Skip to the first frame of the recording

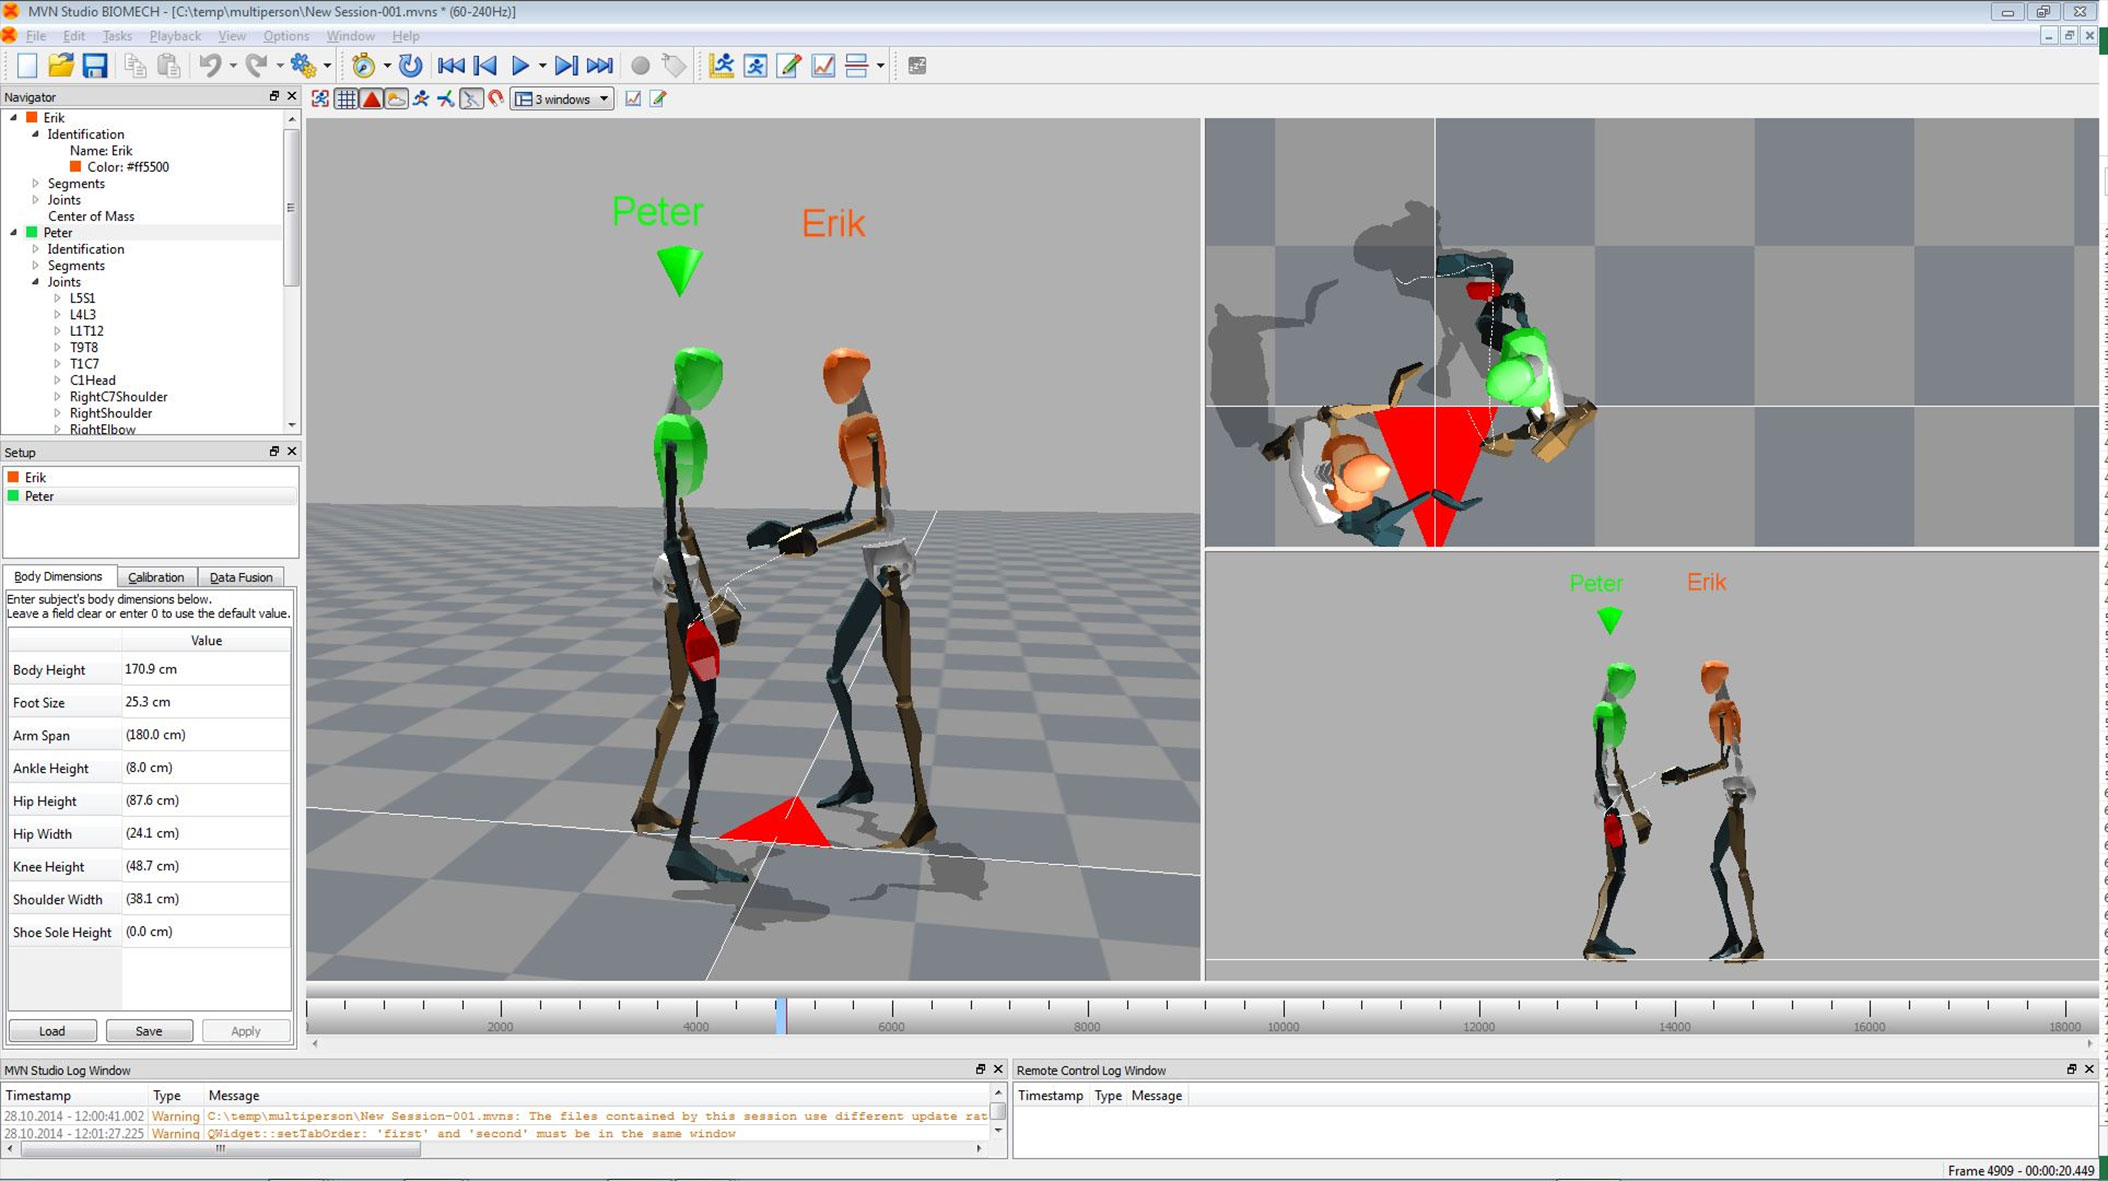(x=451, y=65)
